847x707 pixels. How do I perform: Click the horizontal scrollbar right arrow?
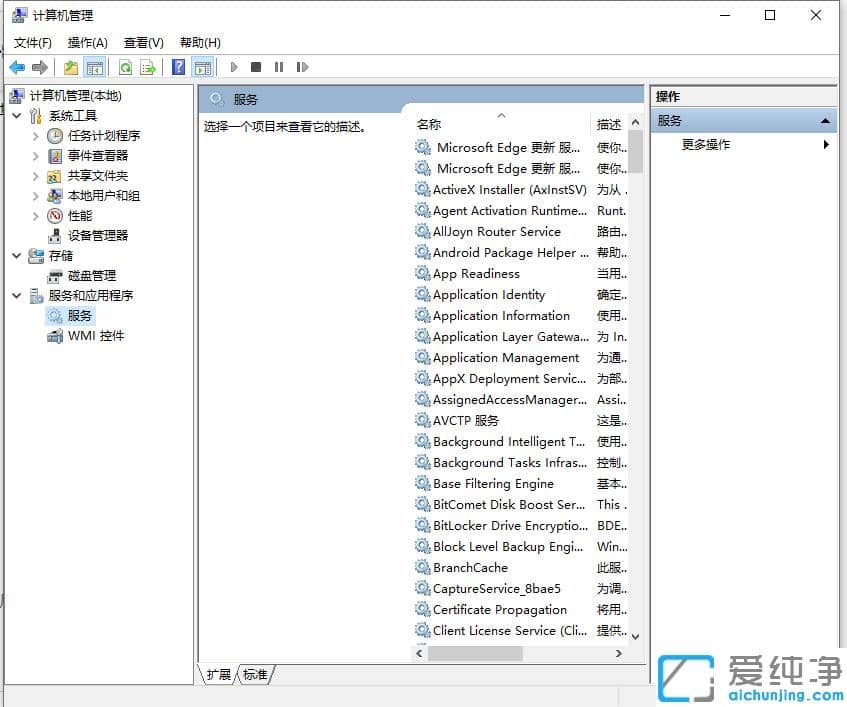point(621,653)
